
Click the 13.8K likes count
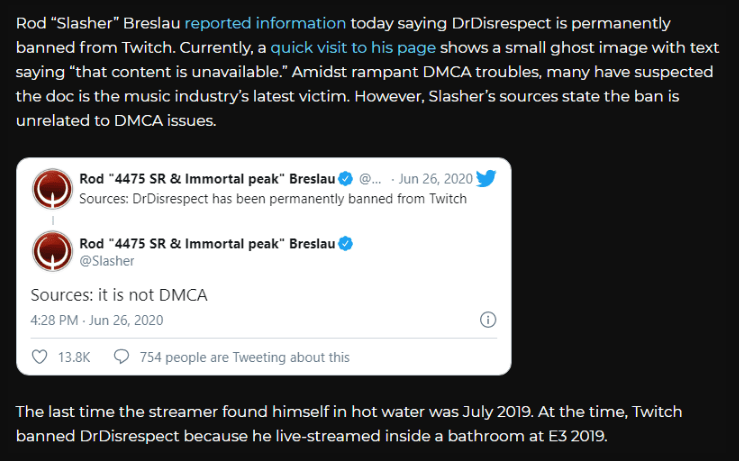tap(74, 357)
